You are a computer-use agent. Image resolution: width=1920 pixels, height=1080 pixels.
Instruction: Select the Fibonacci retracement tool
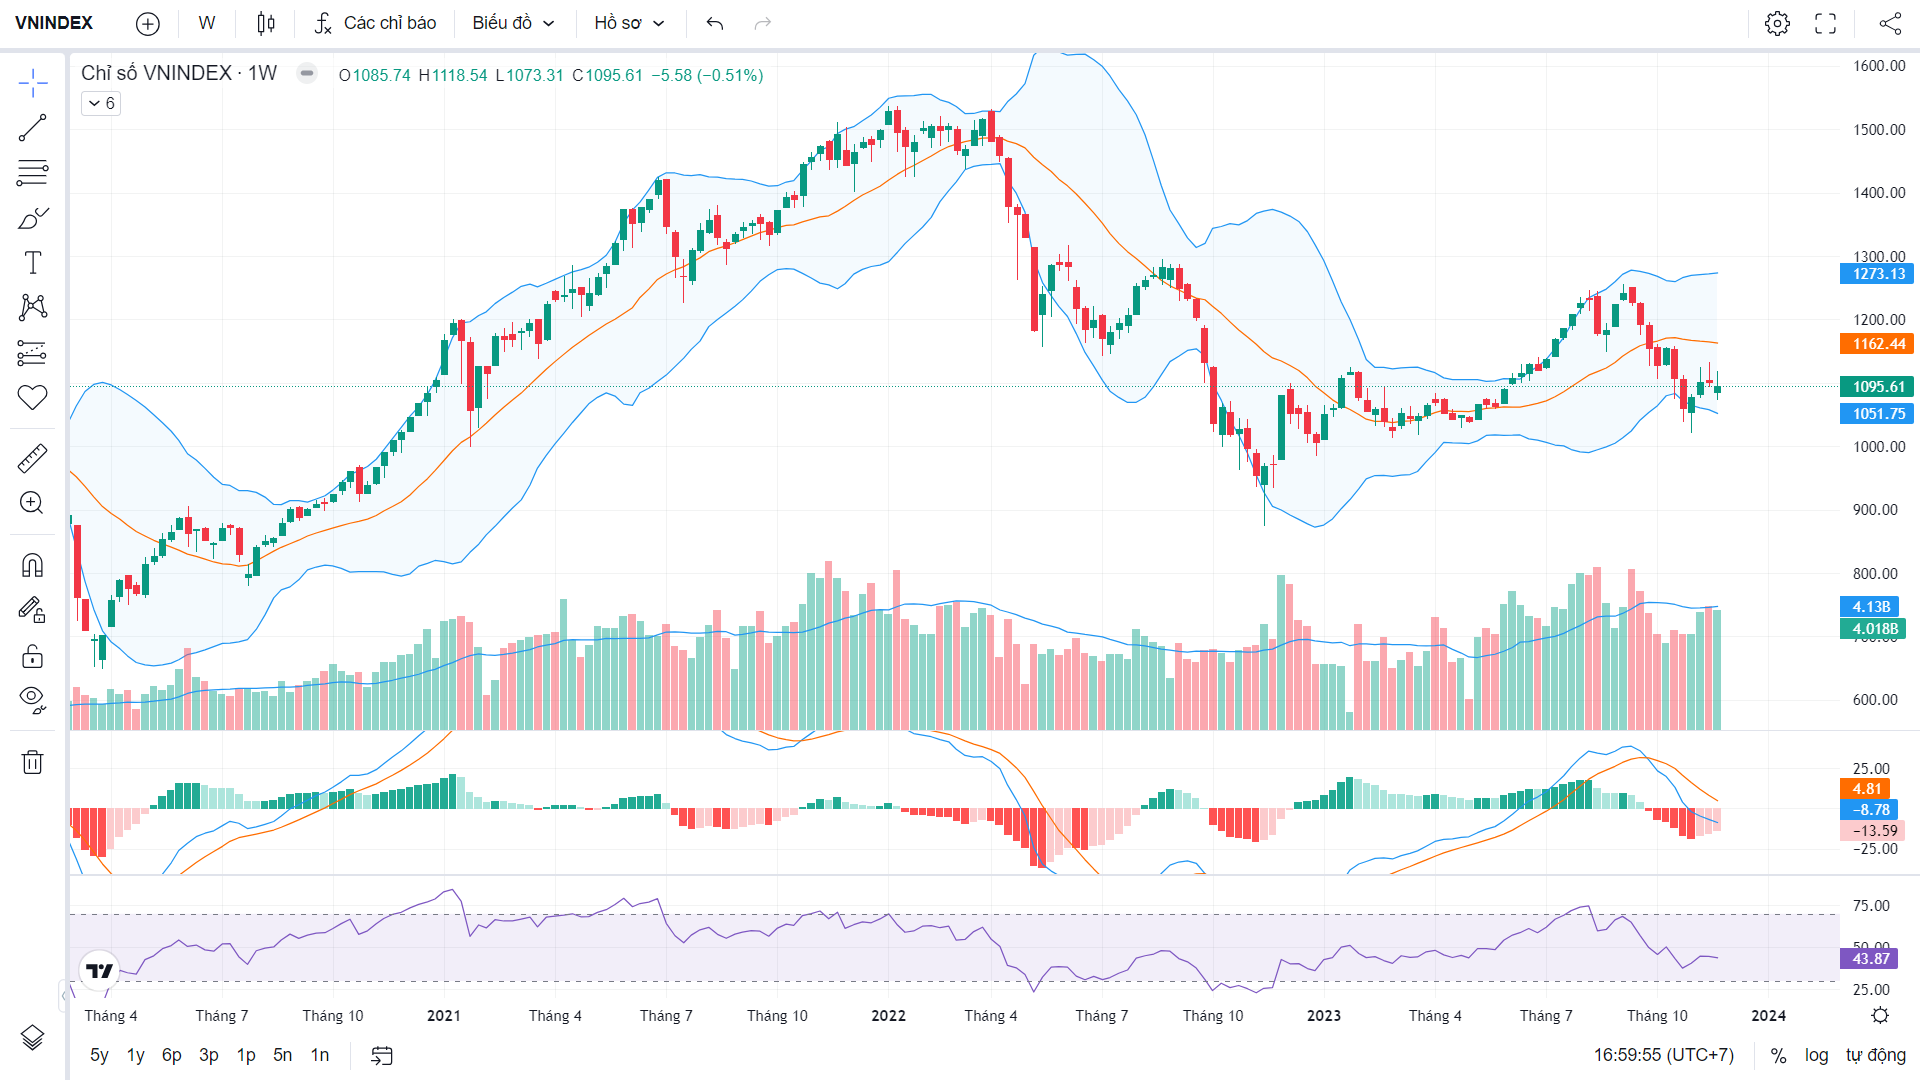(x=32, y=173)
